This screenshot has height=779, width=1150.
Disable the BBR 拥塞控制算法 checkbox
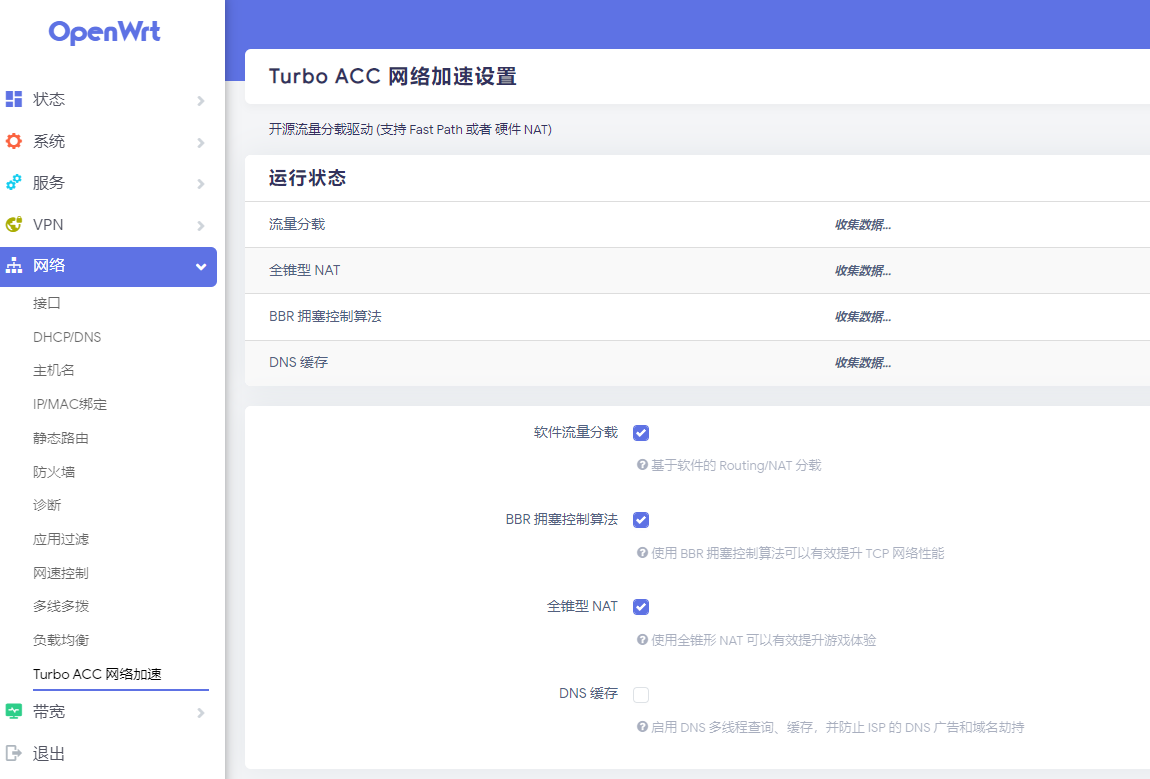640,519
